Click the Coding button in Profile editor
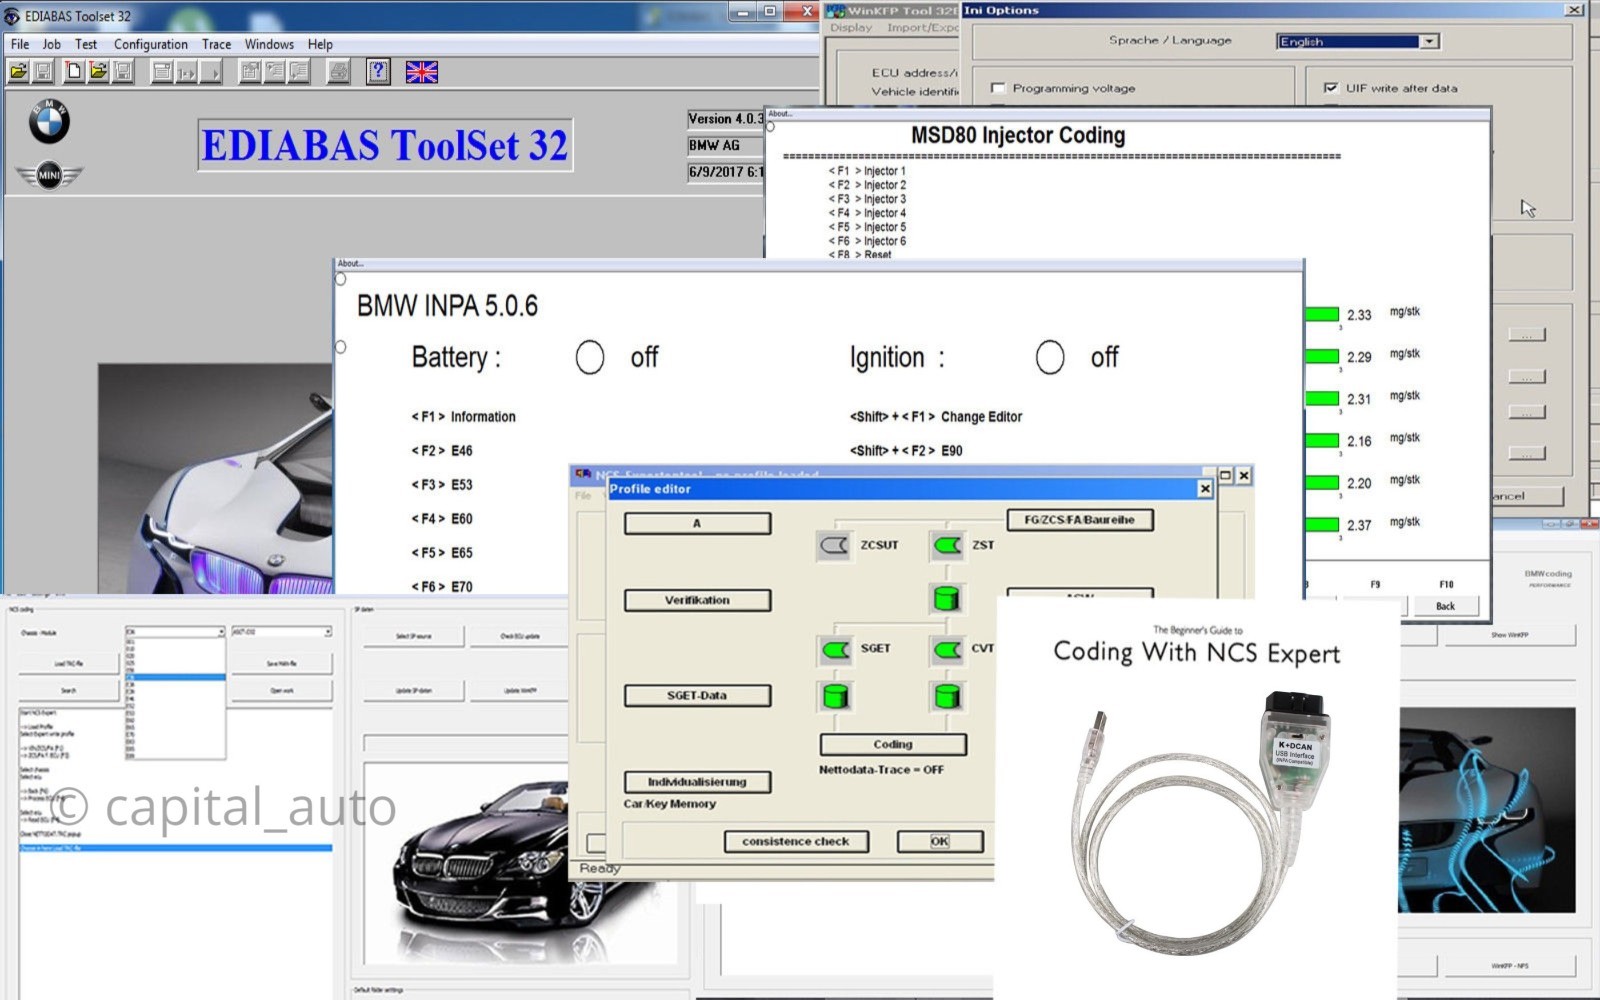 pos(893,745)
